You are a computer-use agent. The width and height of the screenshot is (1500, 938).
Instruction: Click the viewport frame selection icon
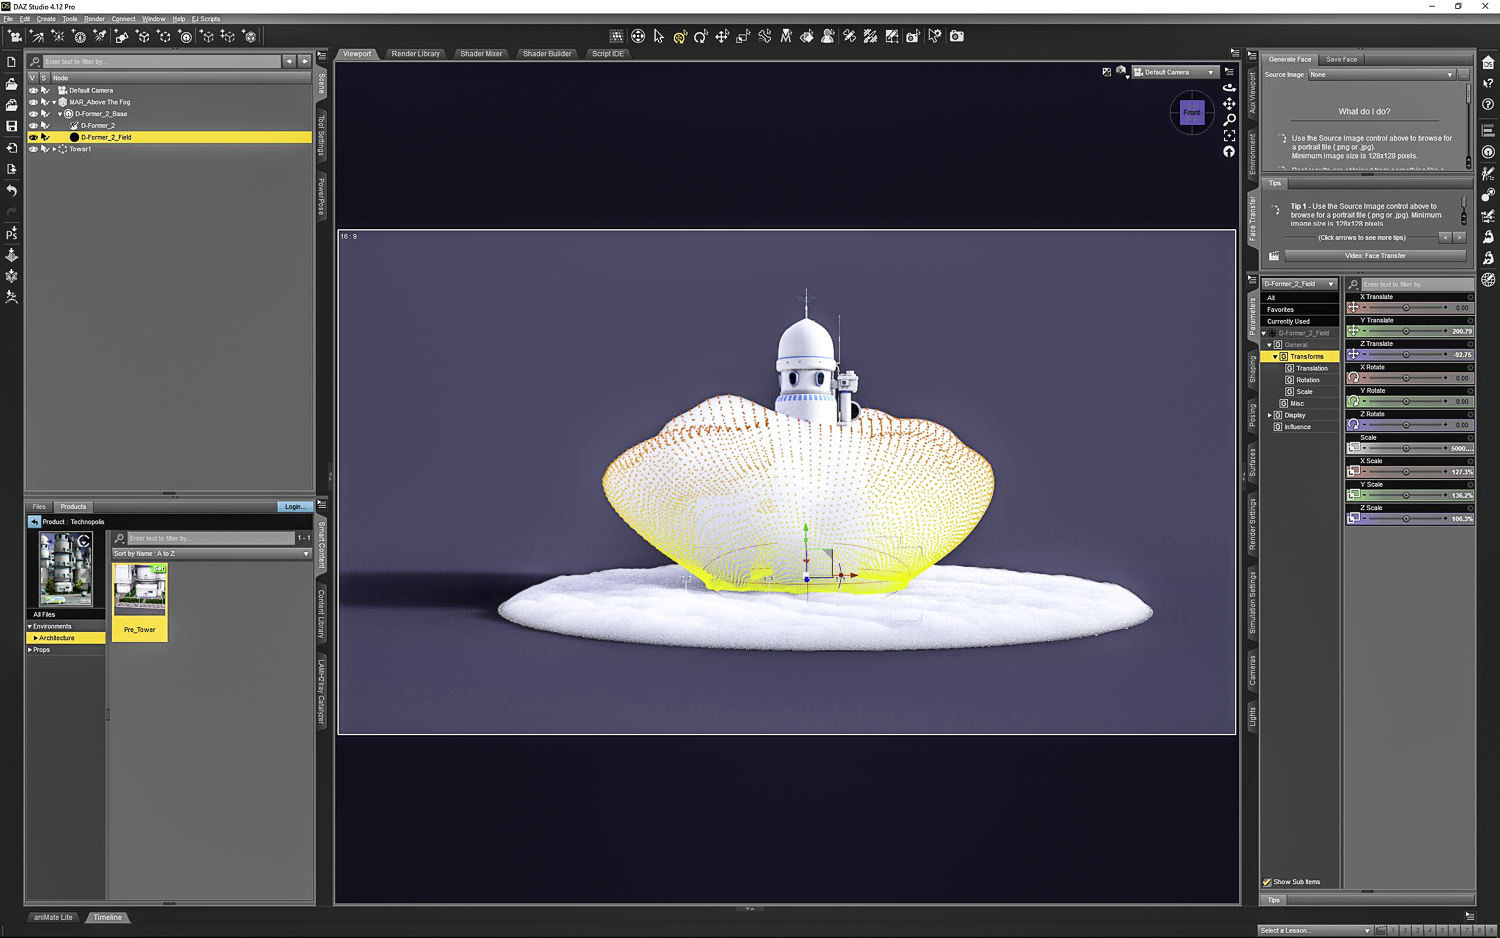(1229, 135)
